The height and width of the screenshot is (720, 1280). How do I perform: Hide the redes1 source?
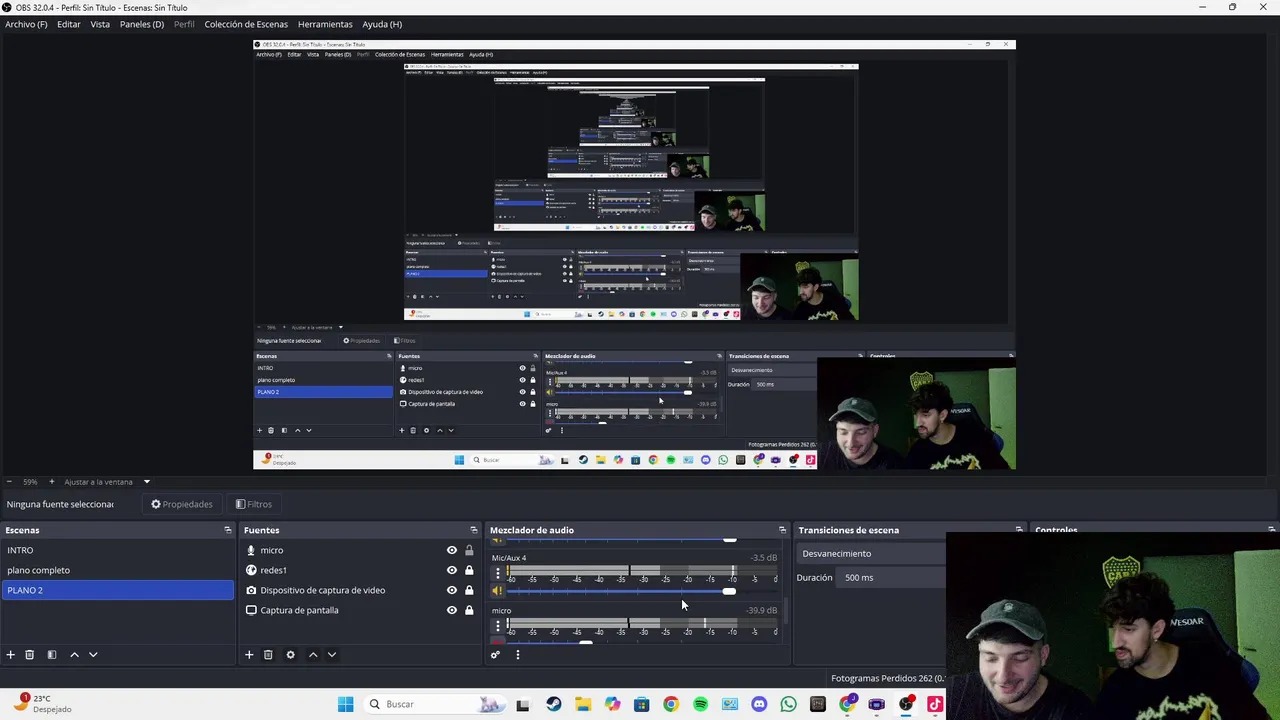click(452, 570)
